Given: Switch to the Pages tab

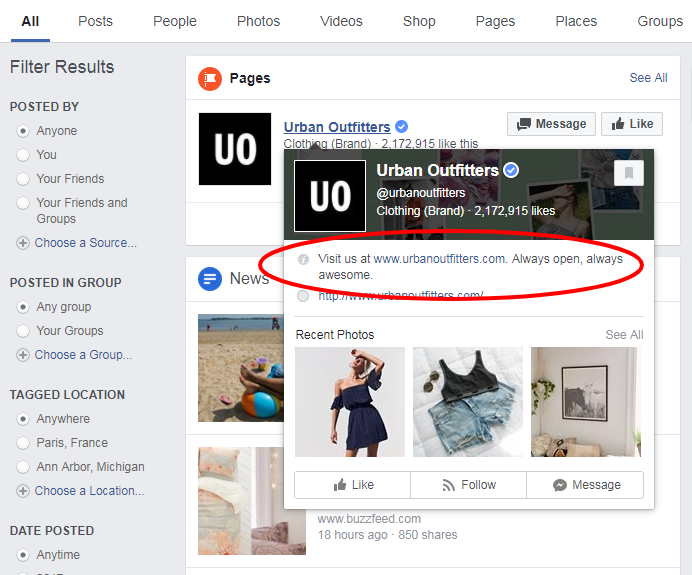Looking at the screenshot, I should point(495,21).
